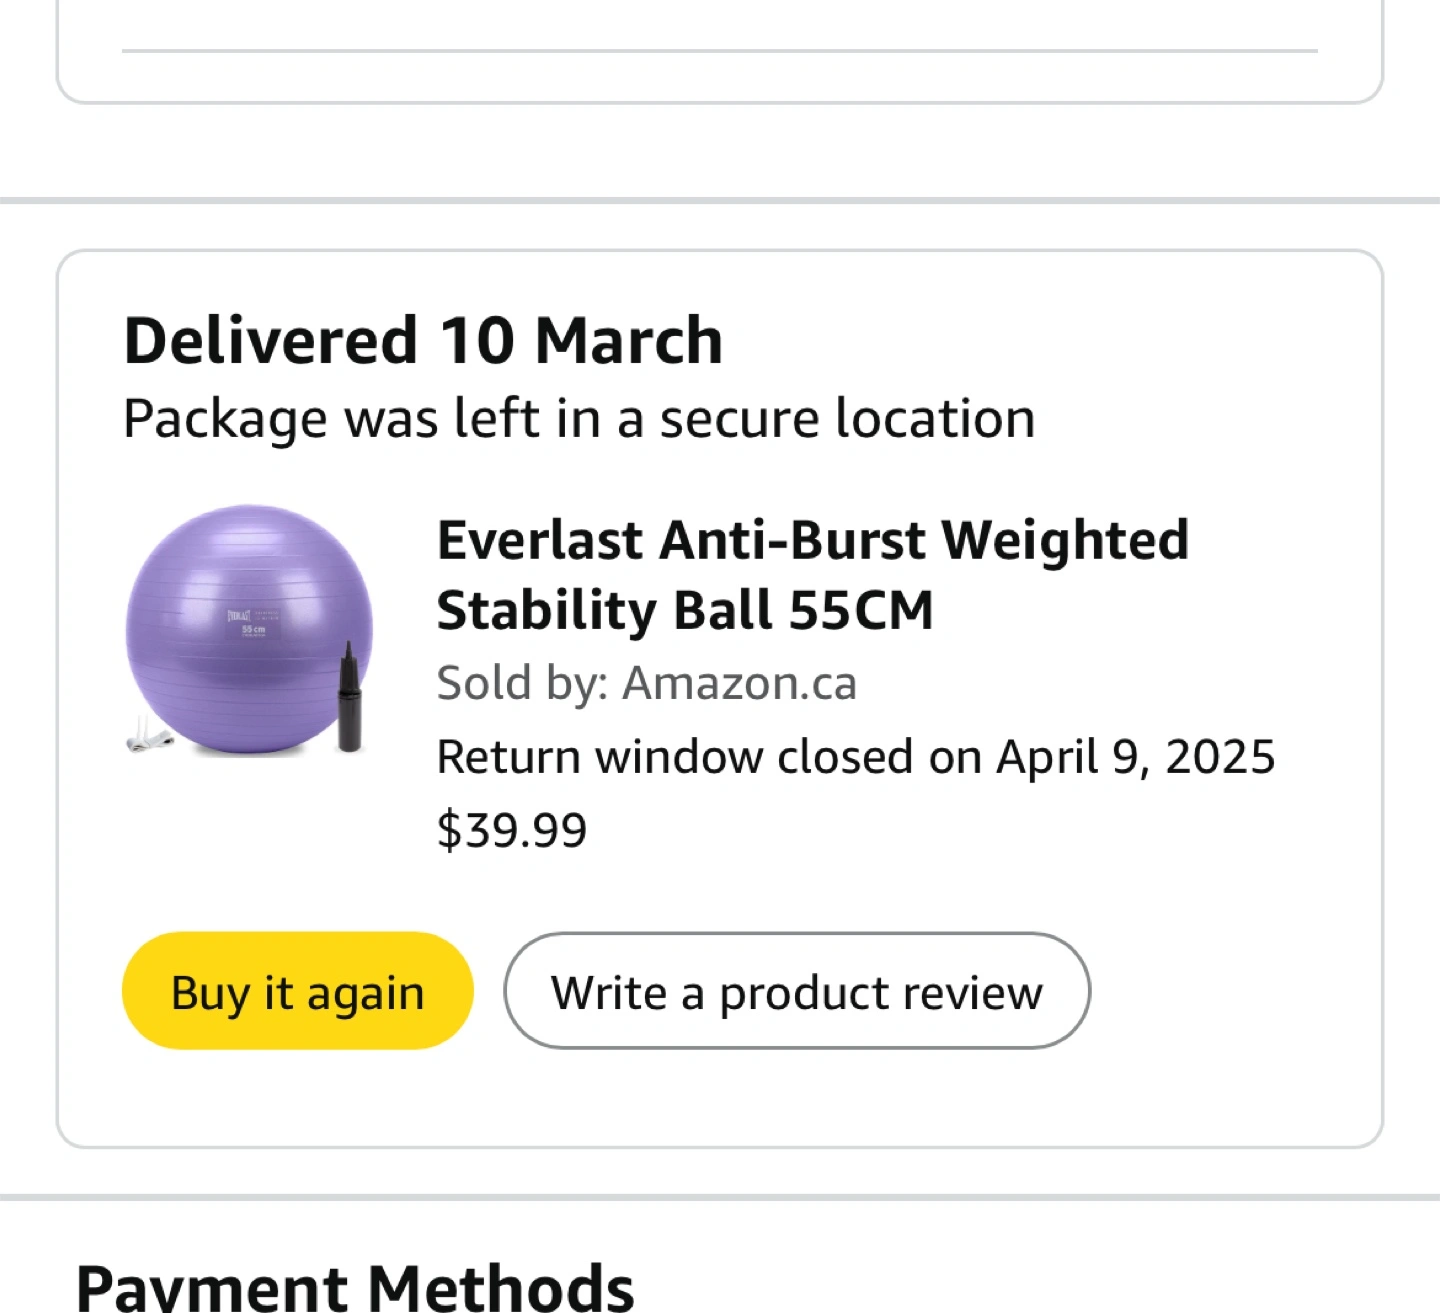1440x1313 pixels.
Task: Open Write a product review
Action: [796, 991]
